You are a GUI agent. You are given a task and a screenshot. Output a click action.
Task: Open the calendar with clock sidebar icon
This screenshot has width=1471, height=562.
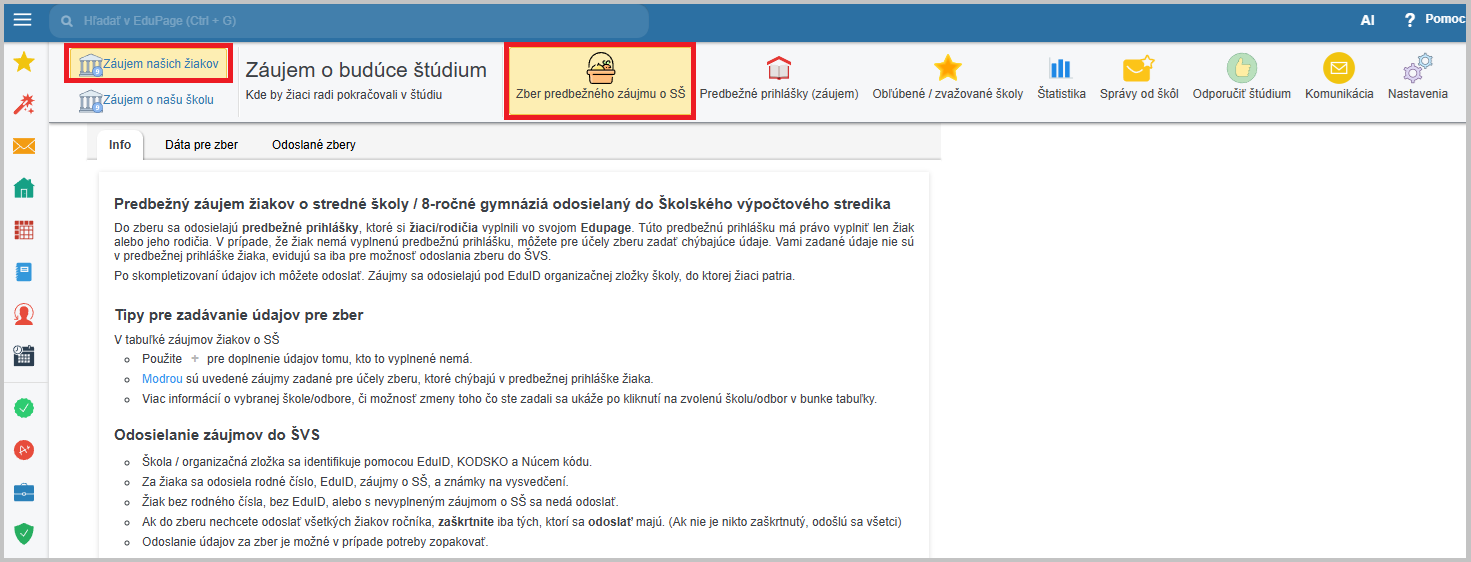pos(24,356)
